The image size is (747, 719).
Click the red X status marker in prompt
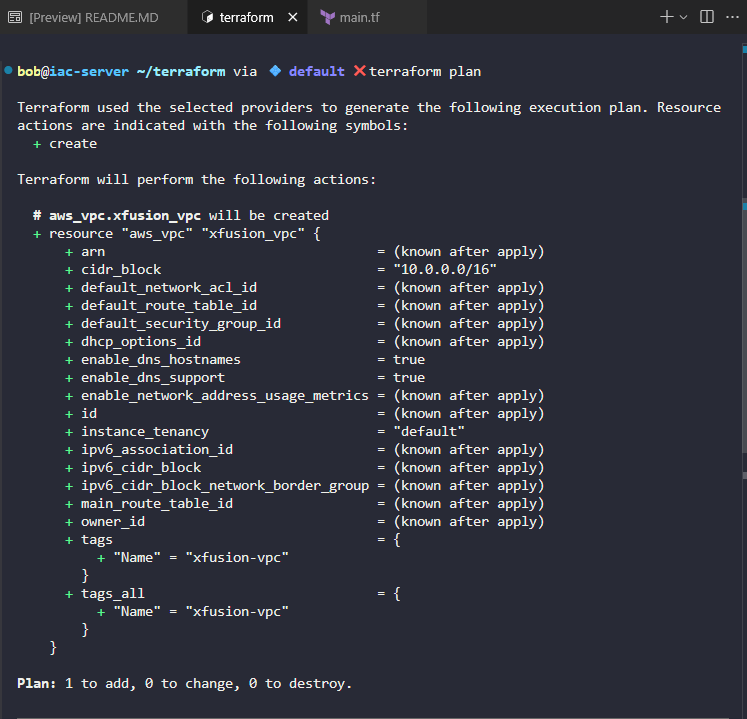[360, 71]
